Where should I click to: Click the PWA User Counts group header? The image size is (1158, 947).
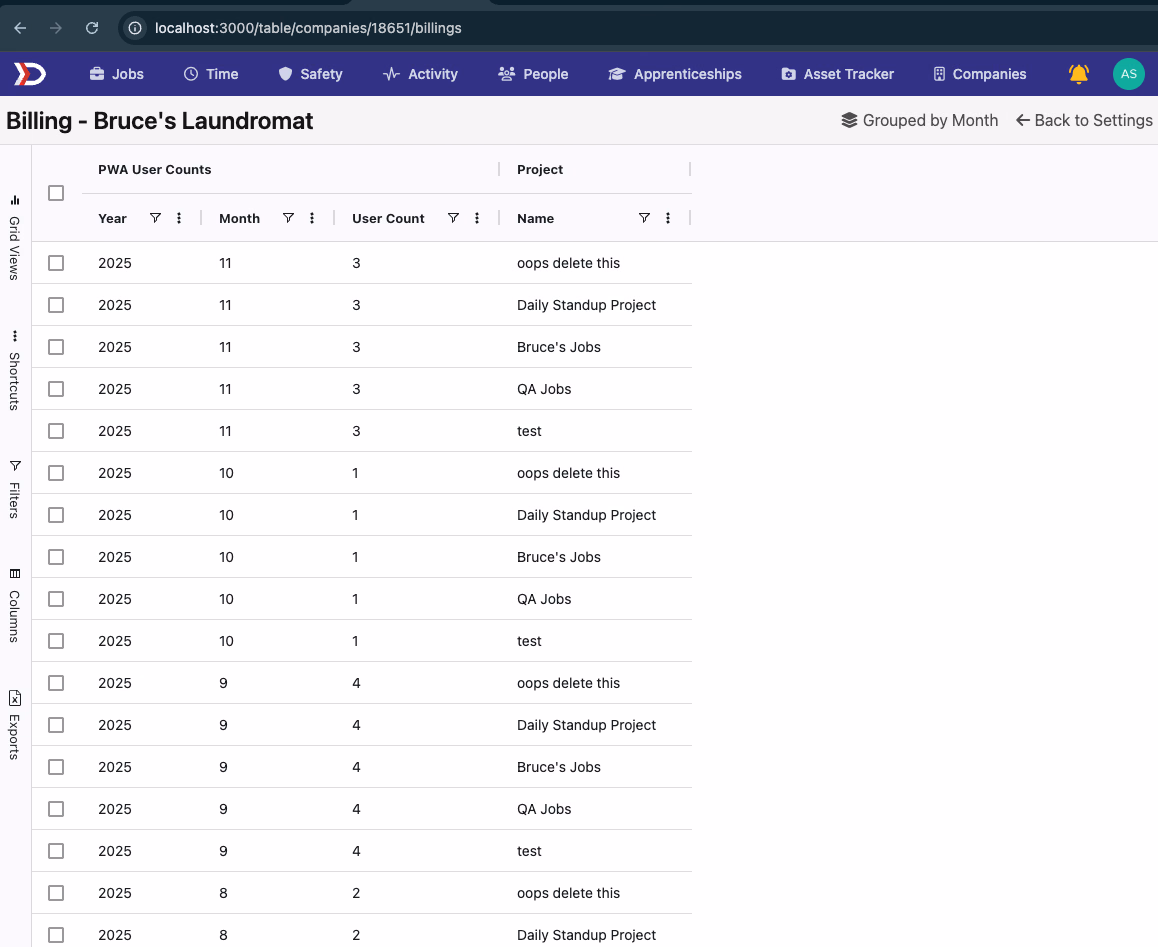pyautogui.click(x=154, y=169)
